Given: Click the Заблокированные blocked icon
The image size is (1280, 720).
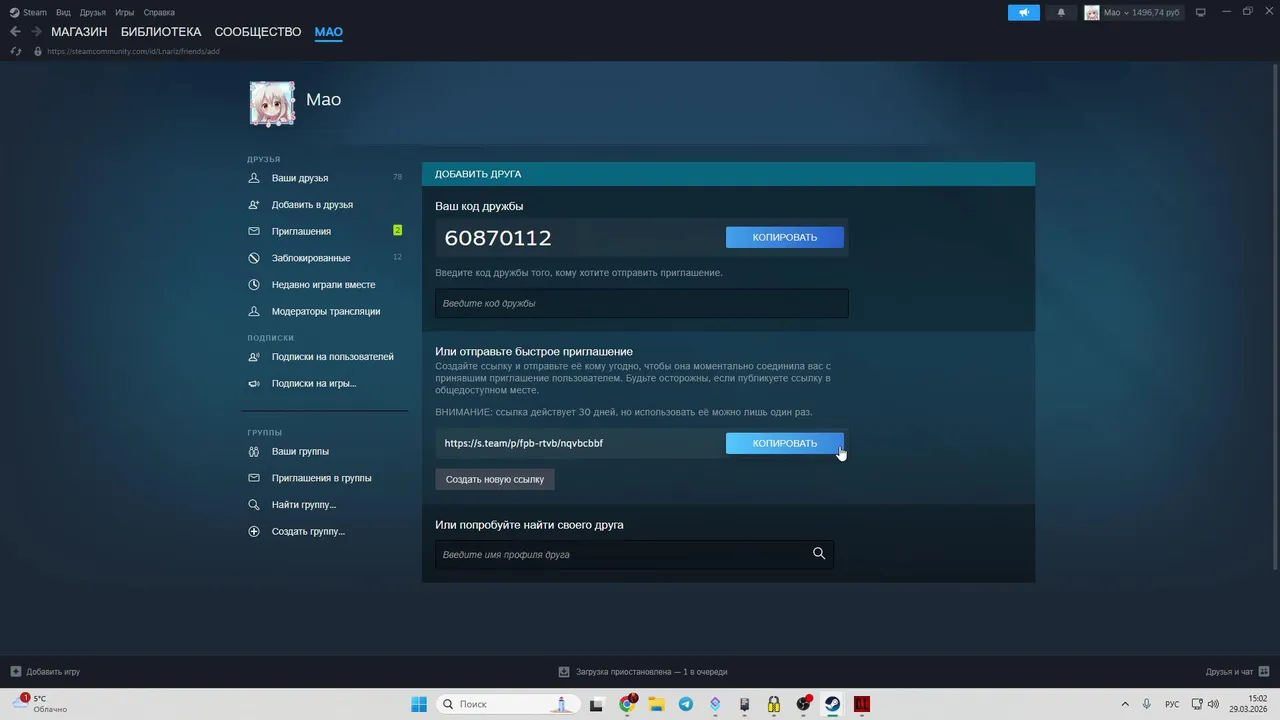Looking at the screenshot, I should [x=254, y=258].
